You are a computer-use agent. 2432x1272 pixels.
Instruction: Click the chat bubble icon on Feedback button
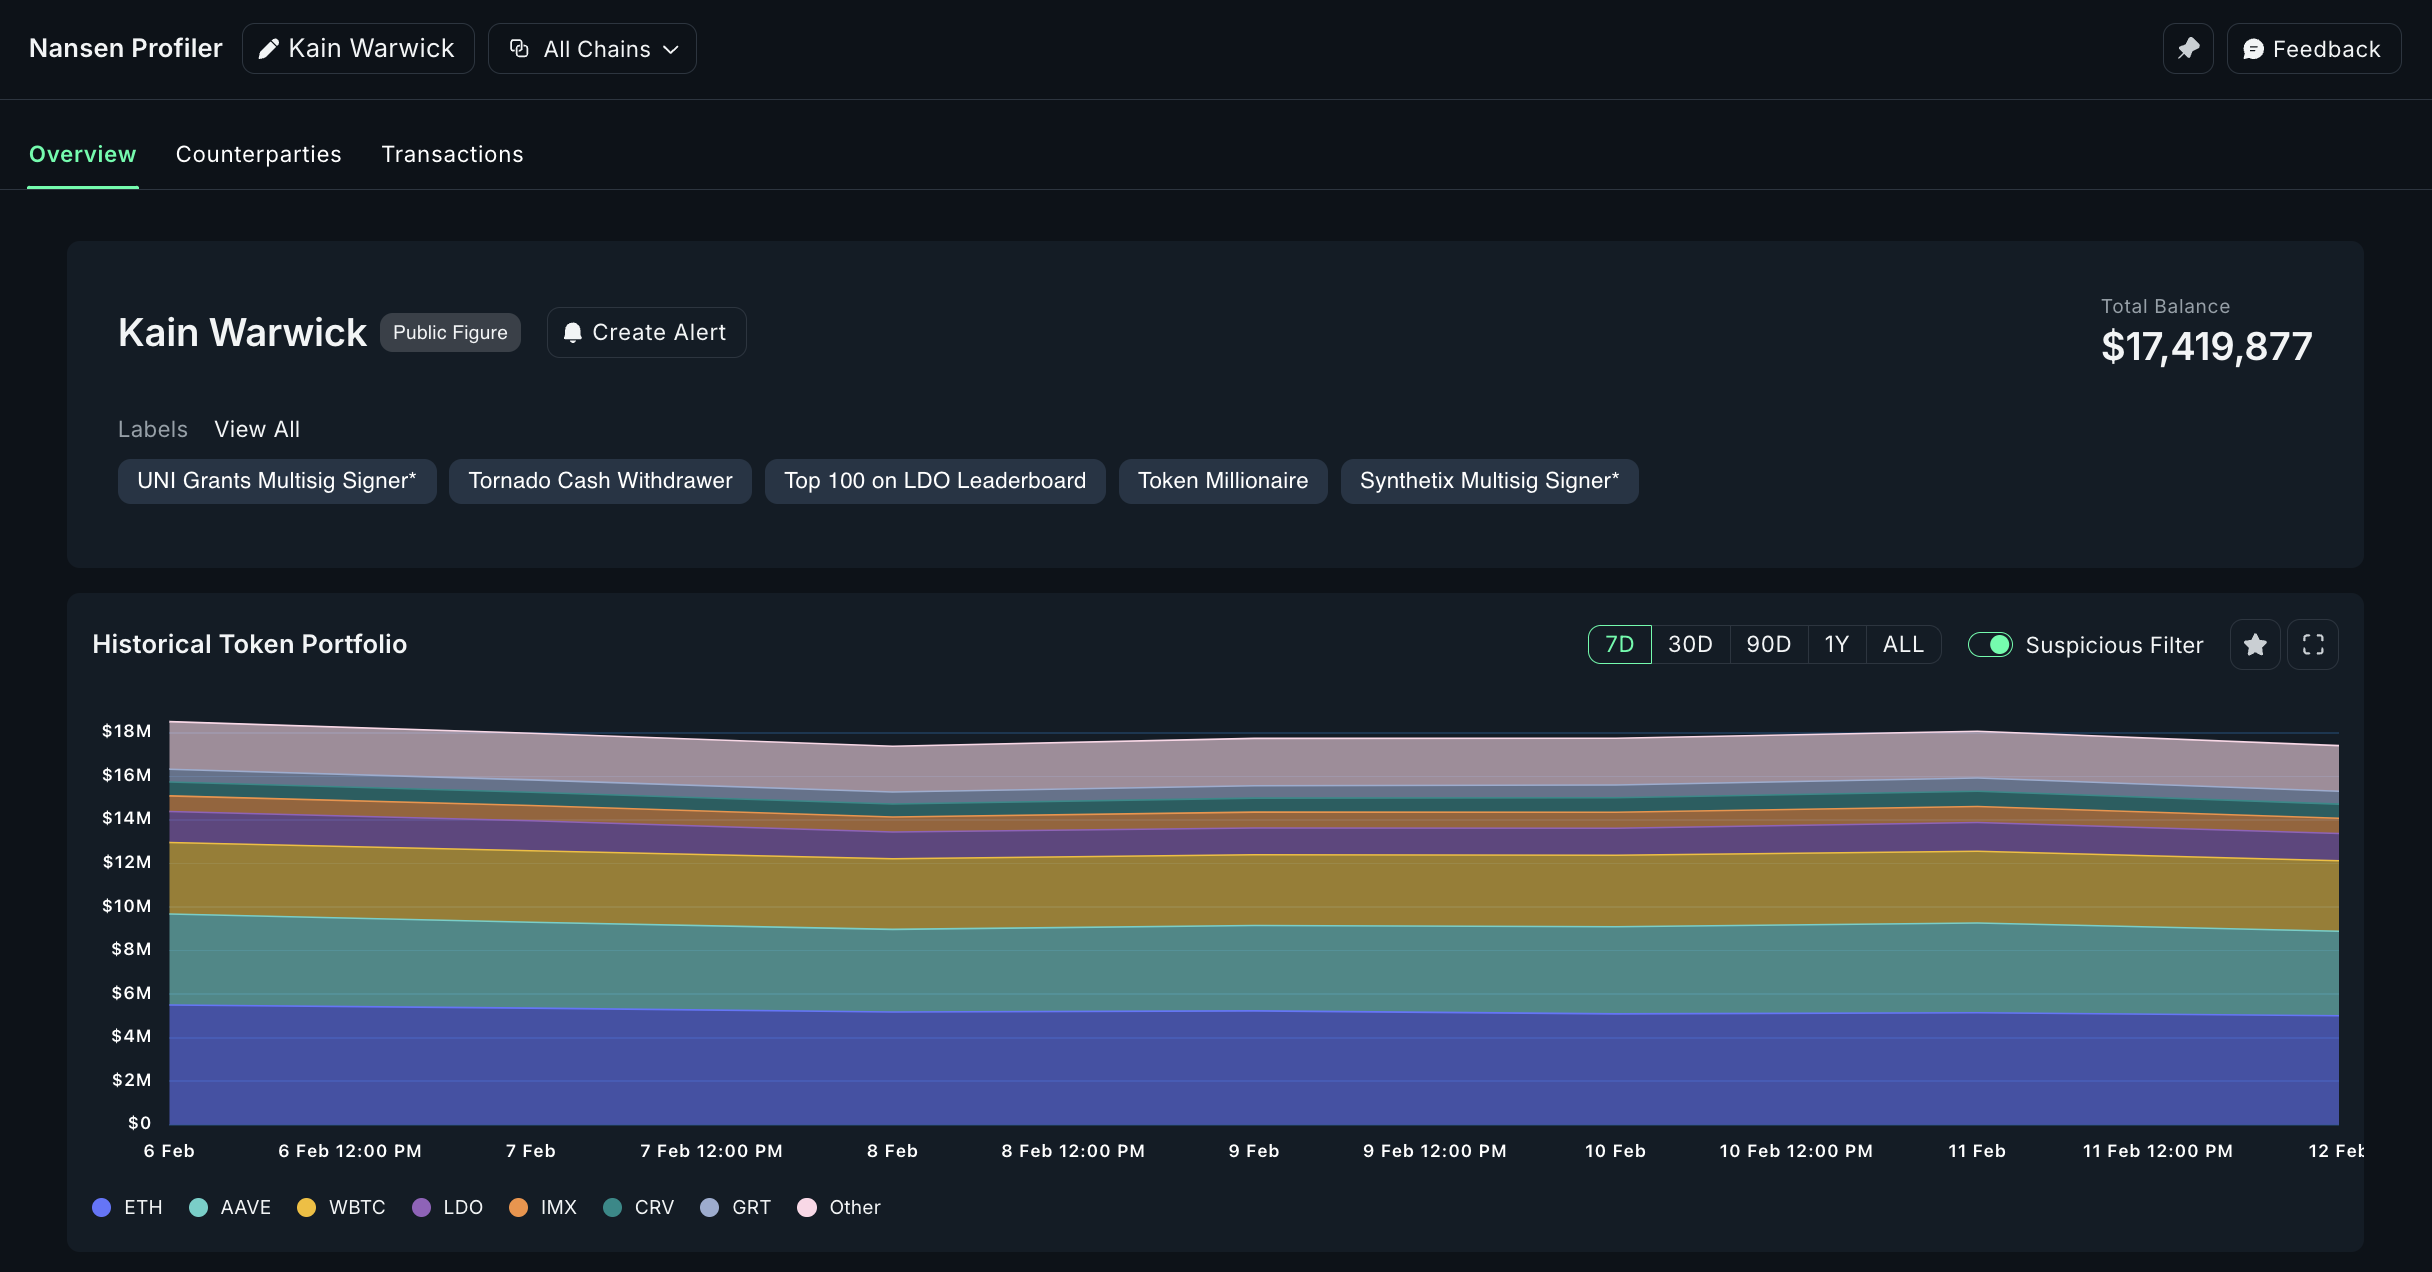click(x=2252, y=48)
